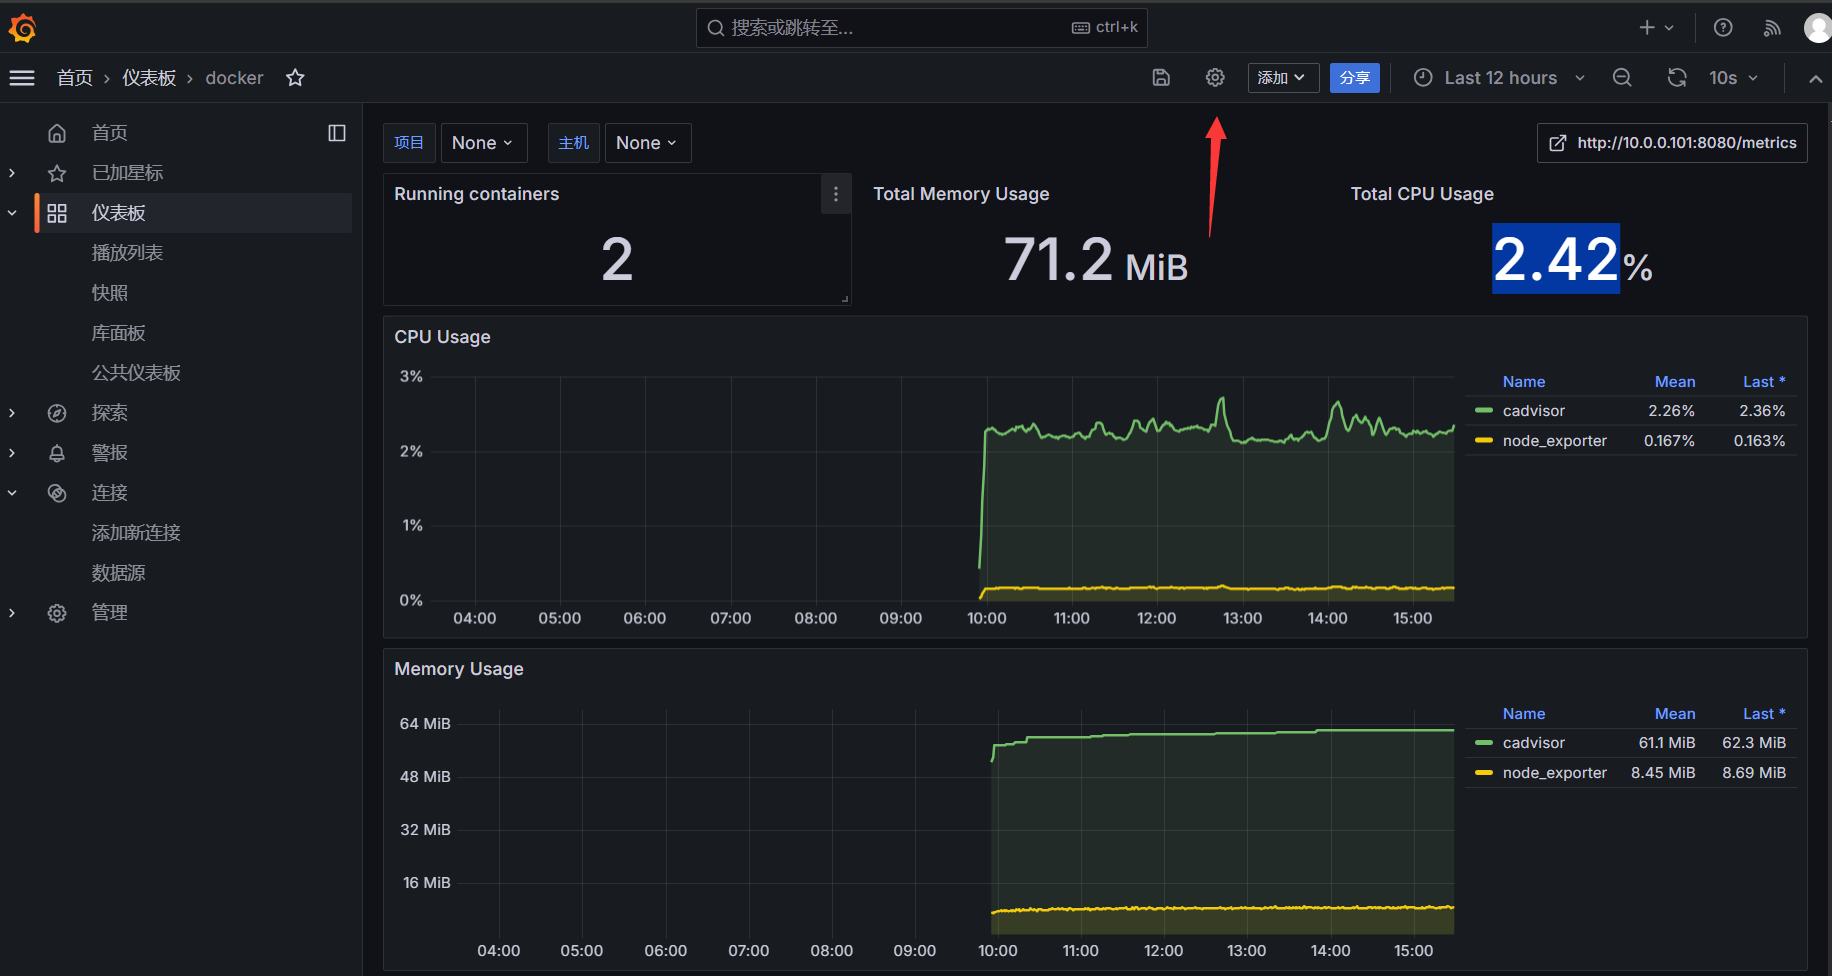Focus the 搜索或跳转至 search field
This screenshot has height=976, width=1832.
(921, 28)
